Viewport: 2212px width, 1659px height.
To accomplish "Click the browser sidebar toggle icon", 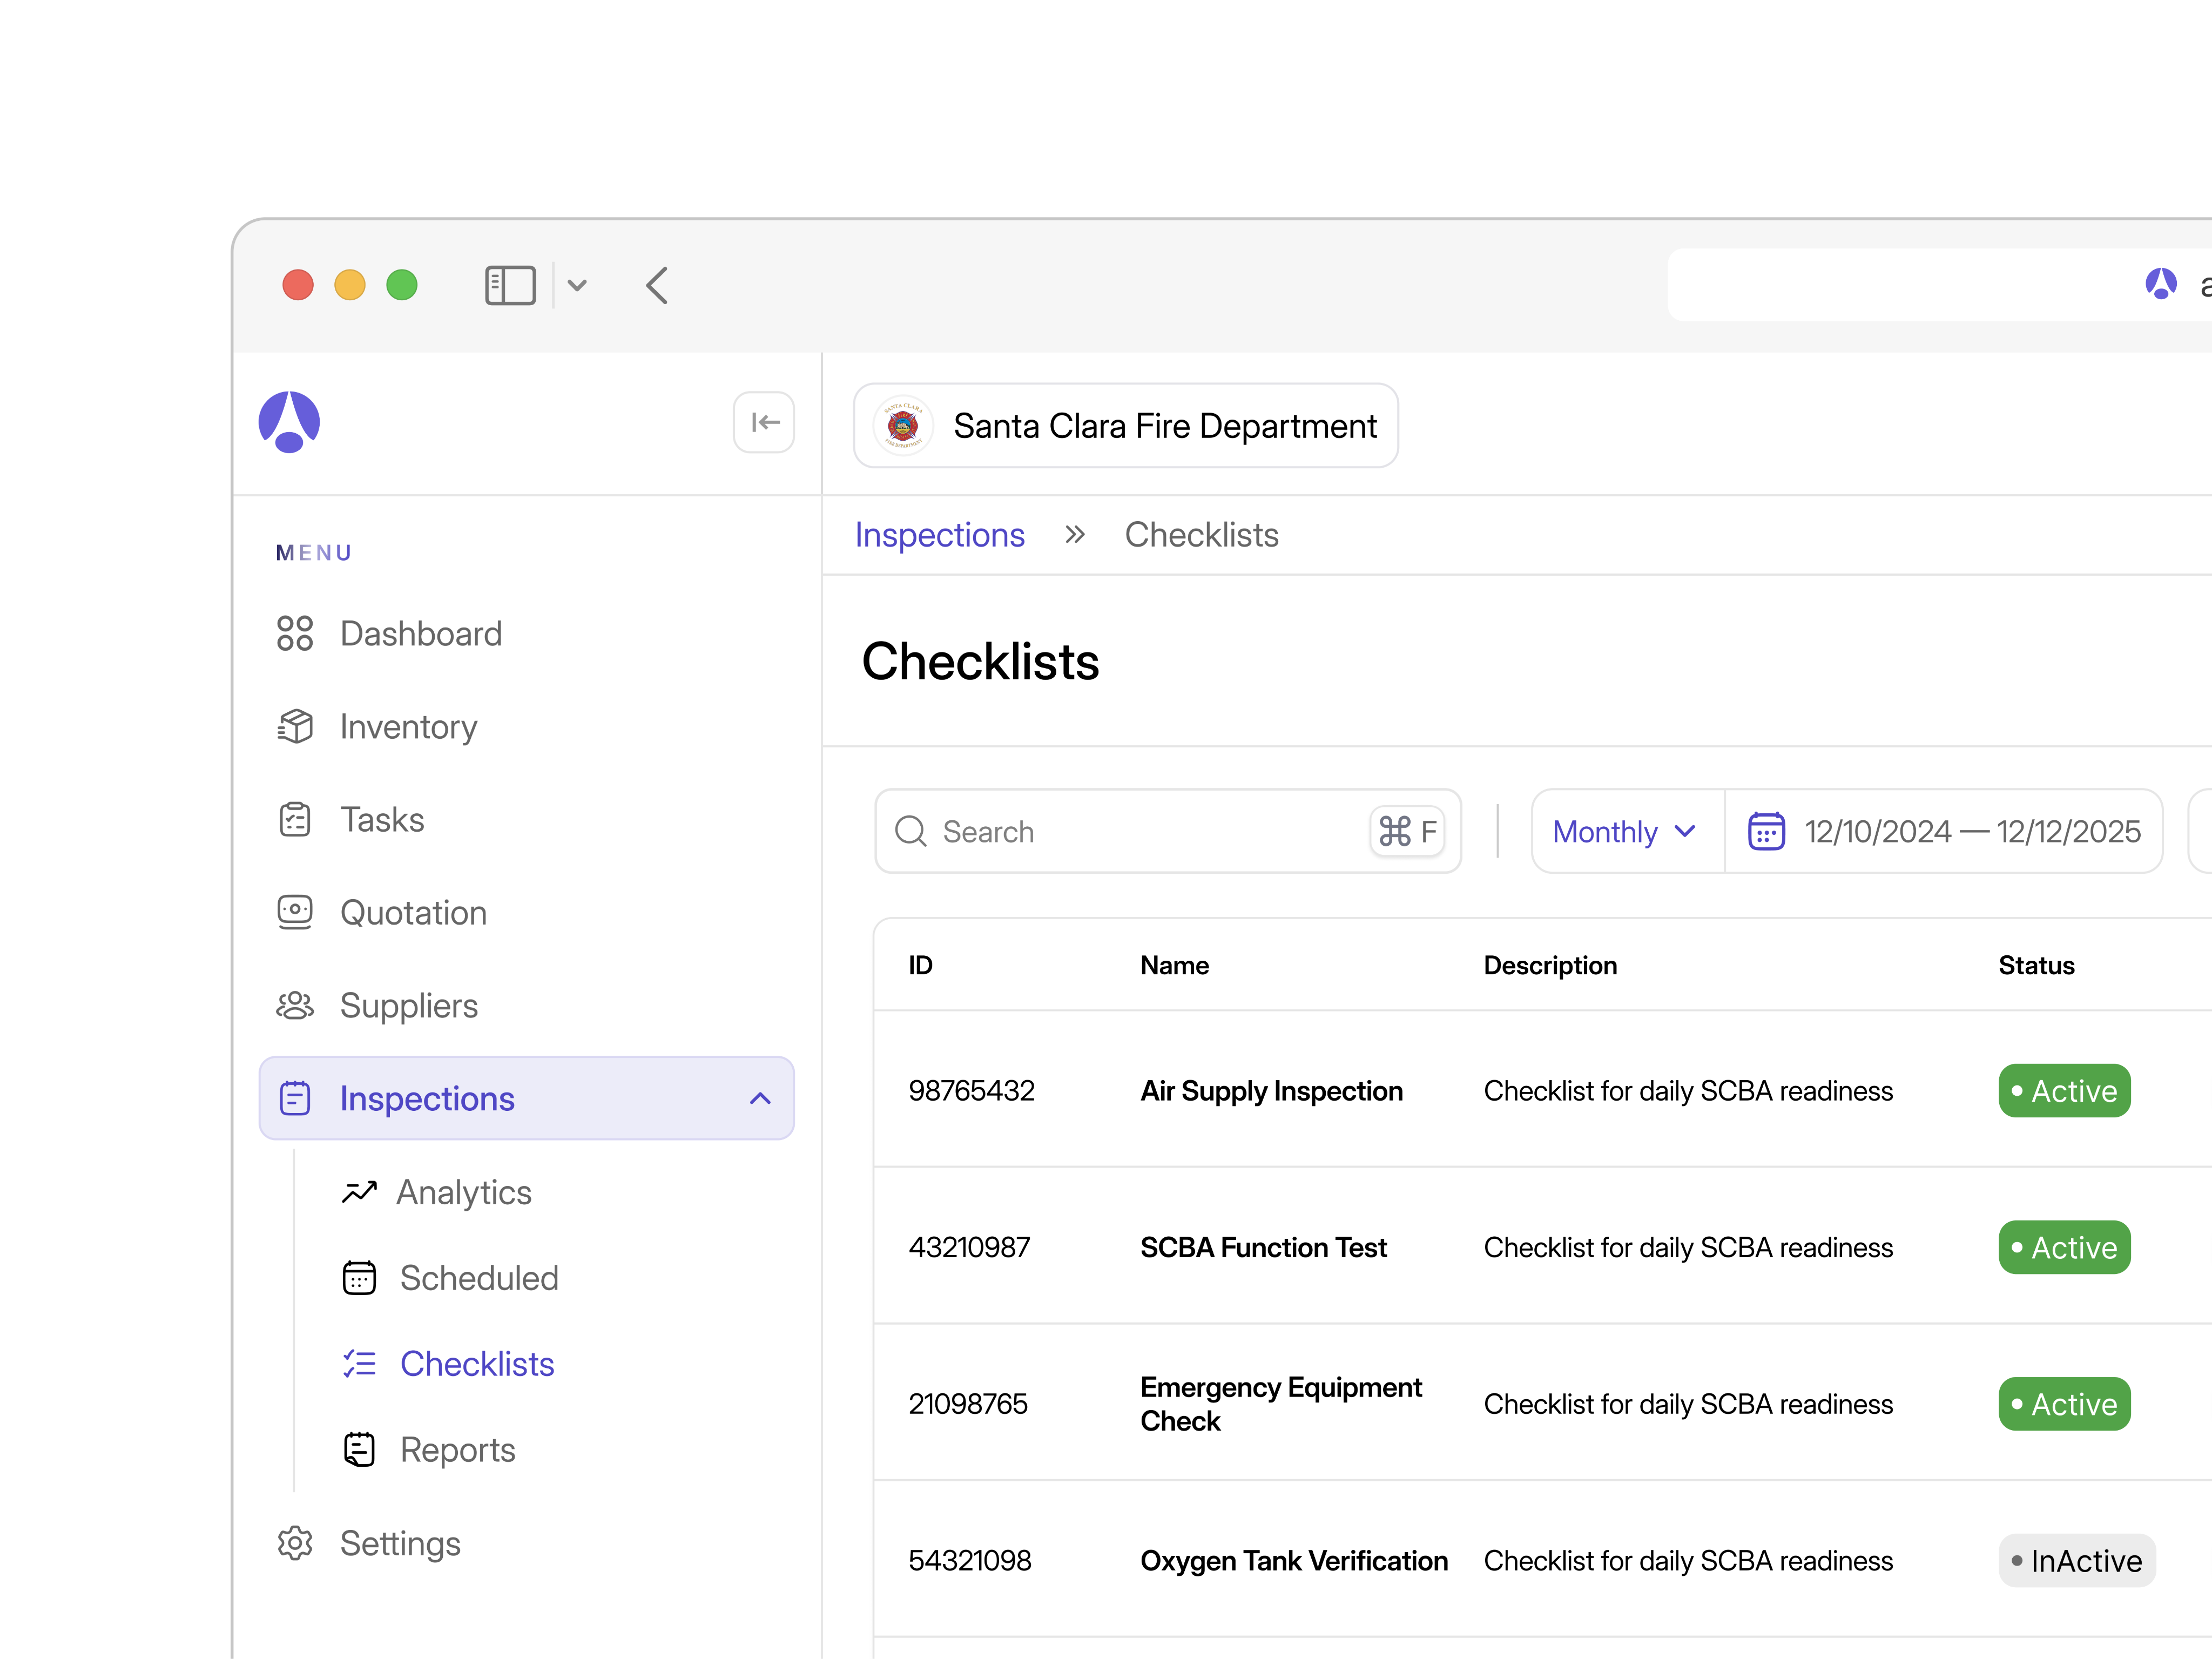I will coord(510,286).
